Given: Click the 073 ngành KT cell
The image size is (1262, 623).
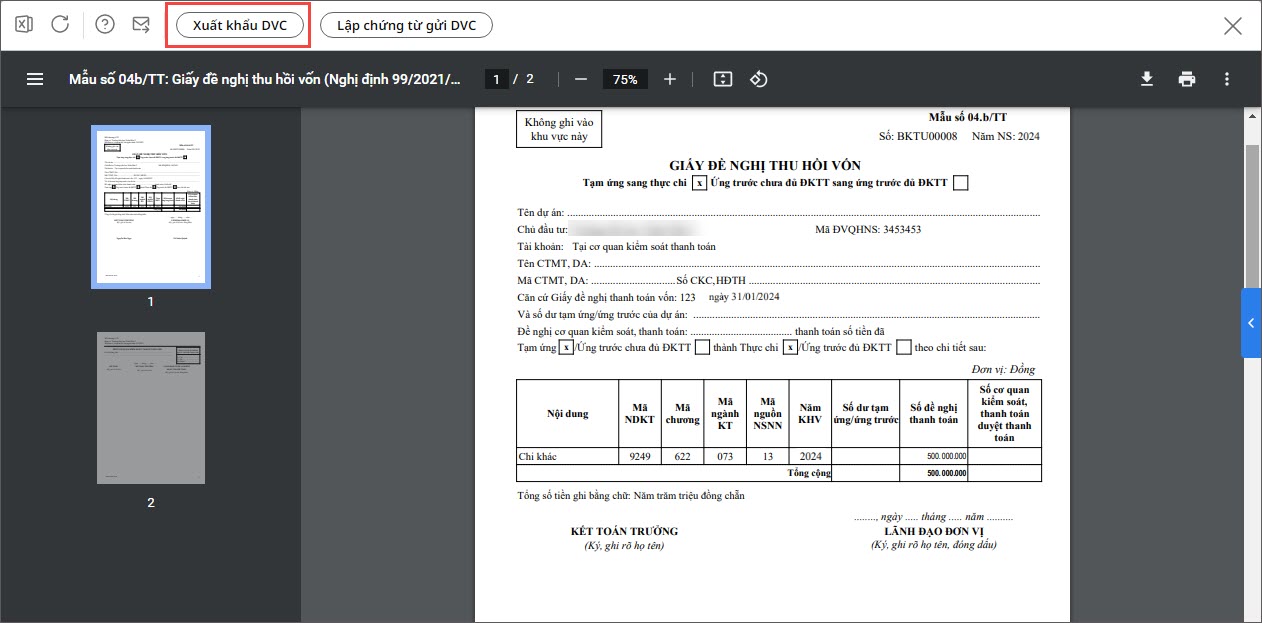Looking at the screenshot, I should [x=725, y=457].
